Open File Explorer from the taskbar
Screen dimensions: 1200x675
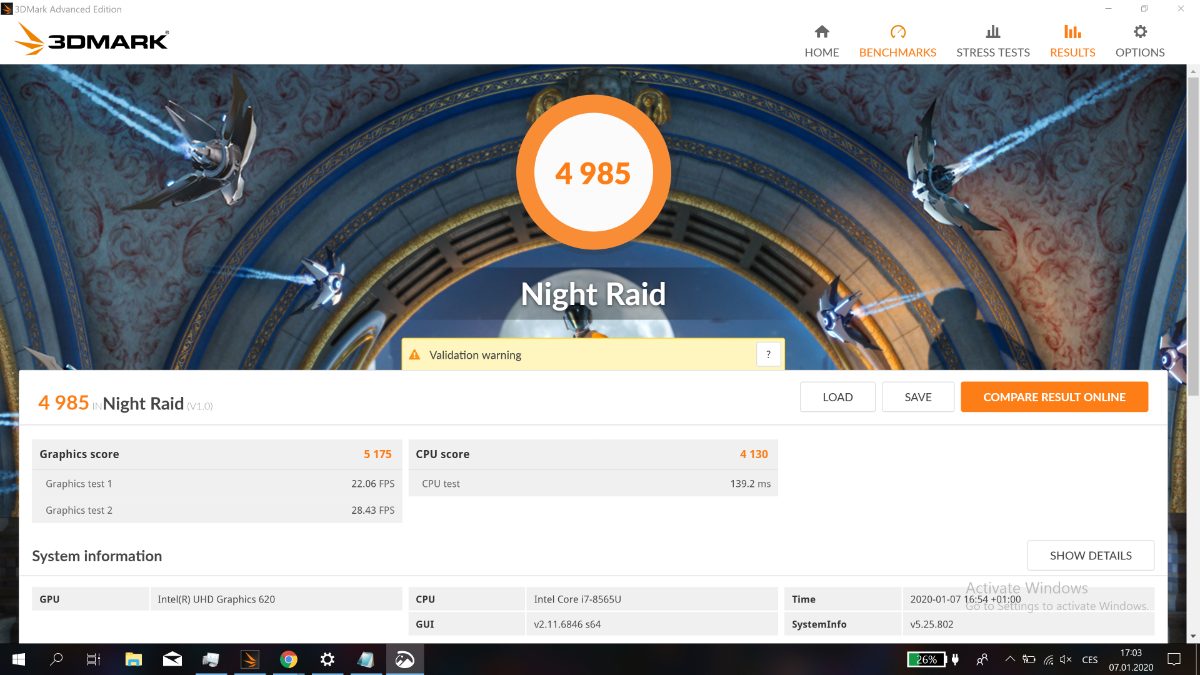[x=134, y=659]
